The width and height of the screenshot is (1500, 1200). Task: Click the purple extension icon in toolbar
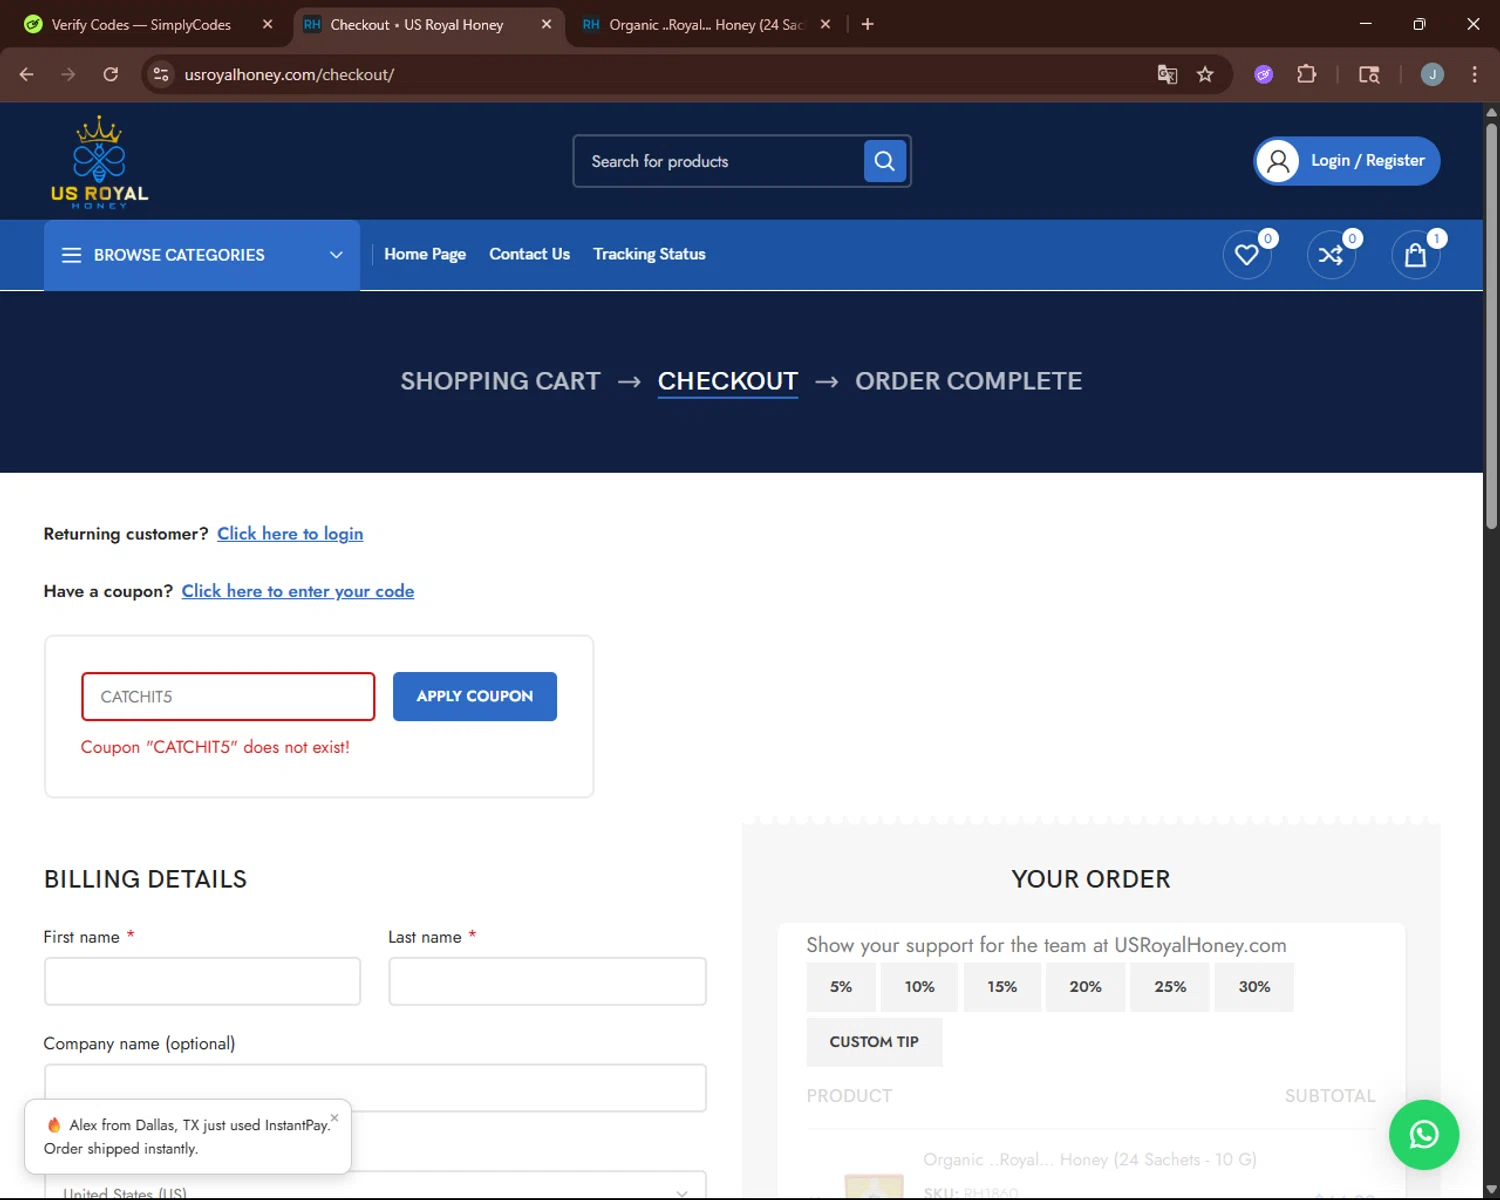(1264, 74)
